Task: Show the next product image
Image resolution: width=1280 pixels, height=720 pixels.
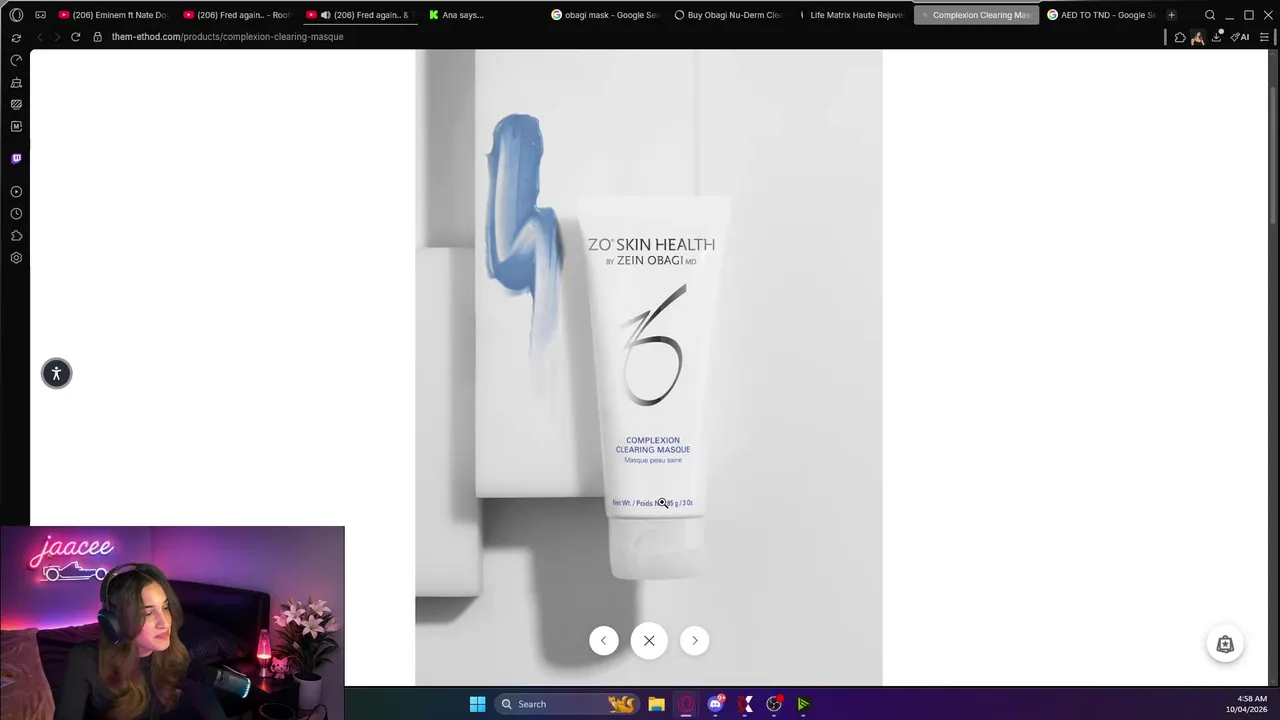Action: (695, 641)
